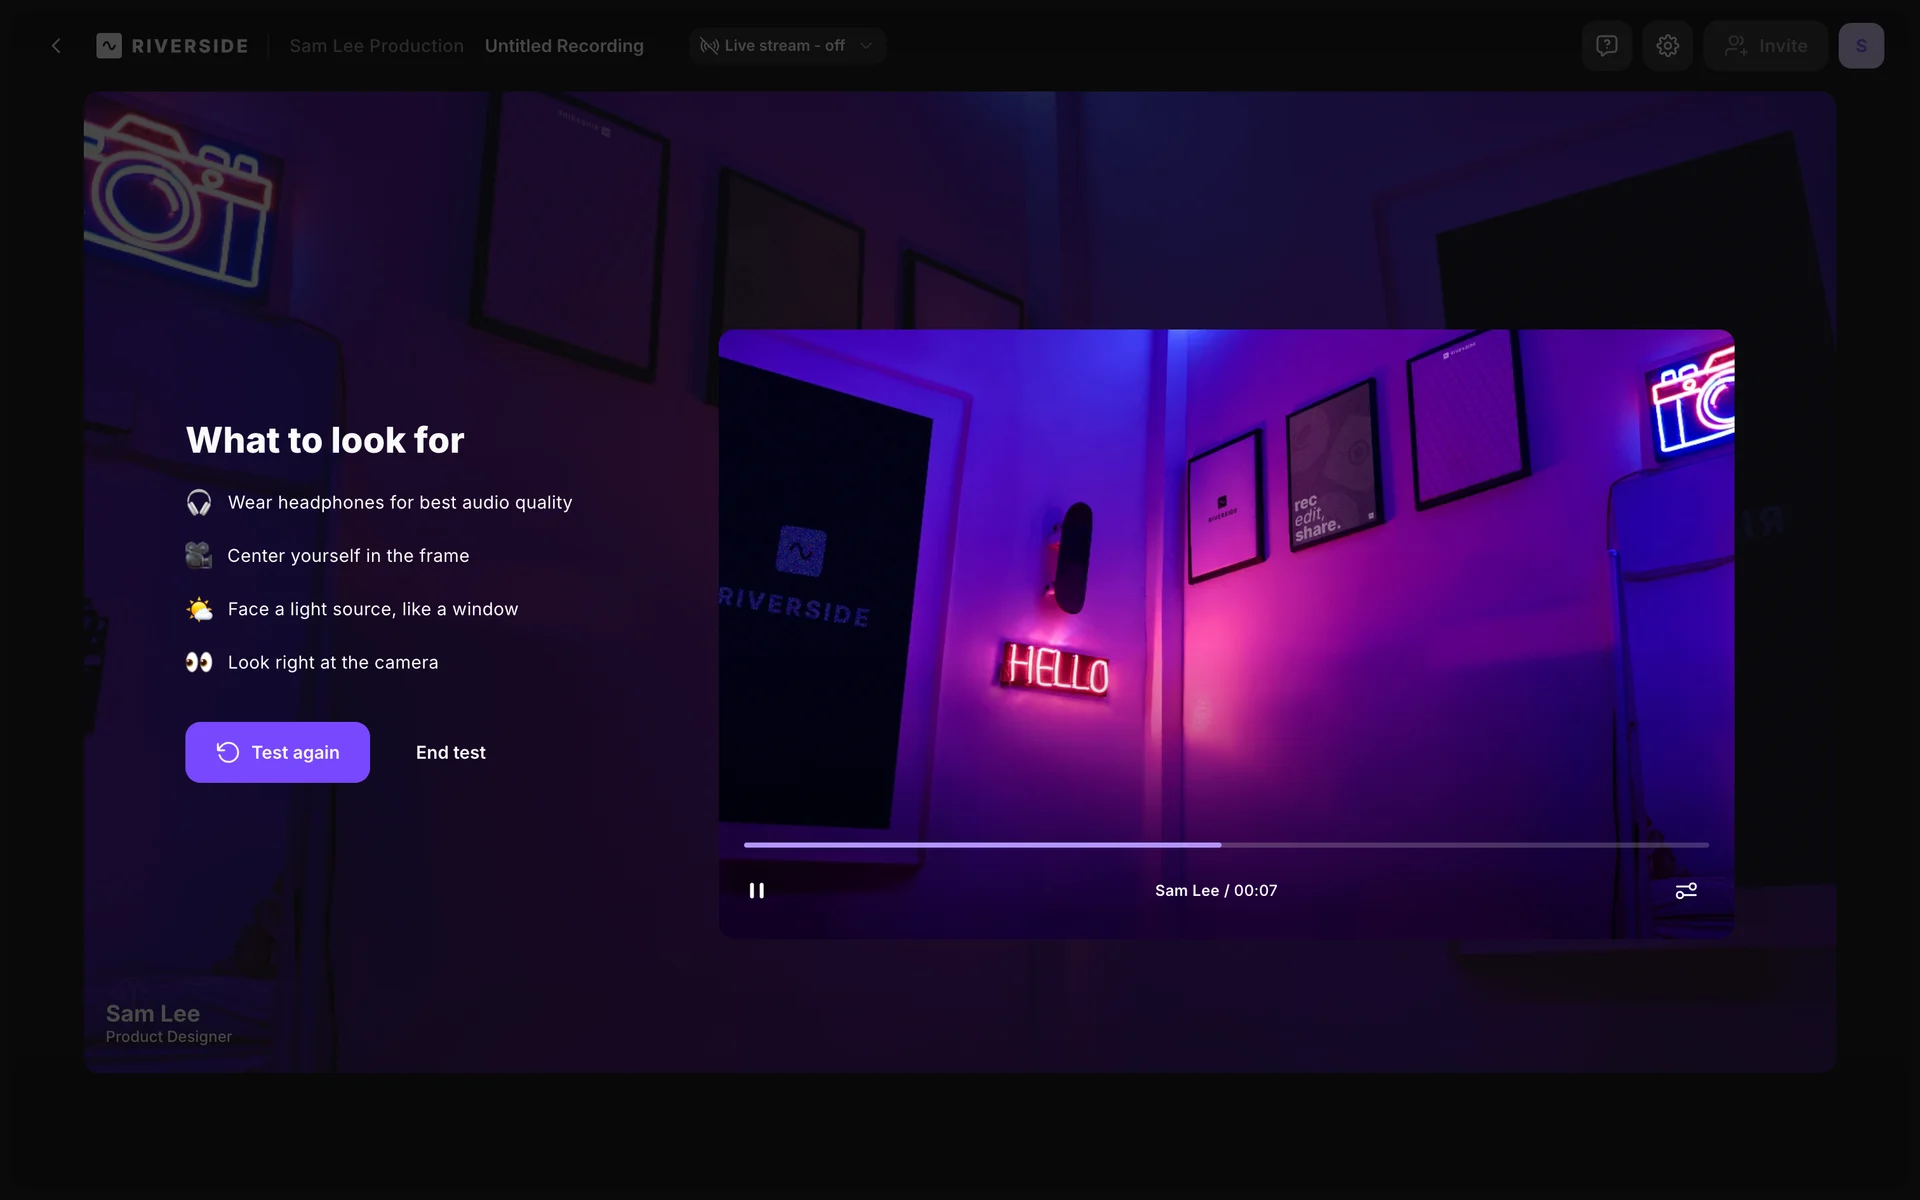The width and height of the screenshot is (1920, 1200).
Task: Click the S user avatar
Action: [x=1860, y=46]
